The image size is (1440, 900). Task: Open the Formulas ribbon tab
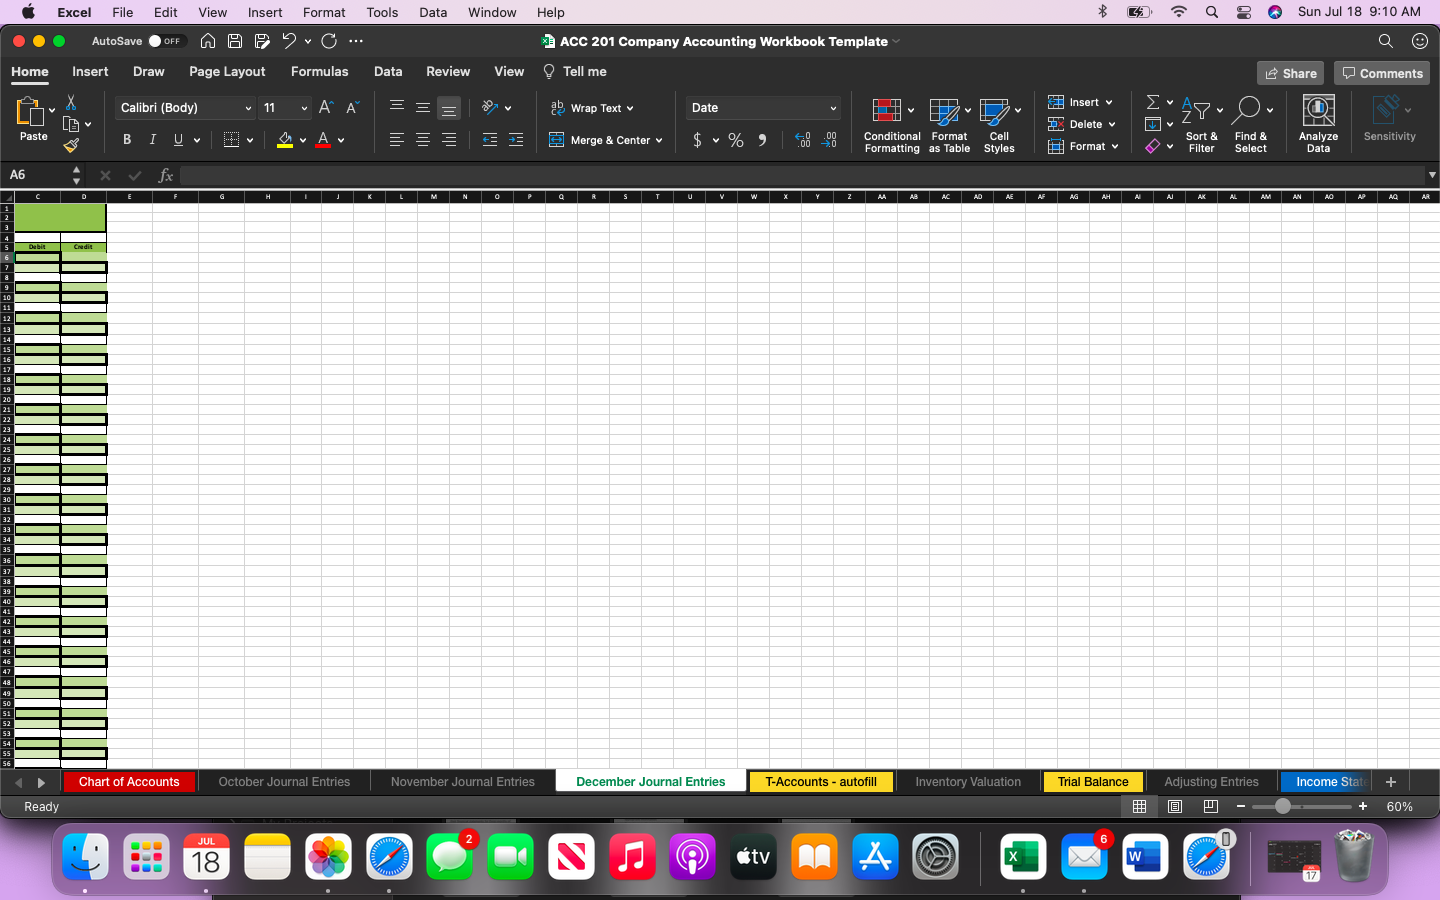pos(319,72)
